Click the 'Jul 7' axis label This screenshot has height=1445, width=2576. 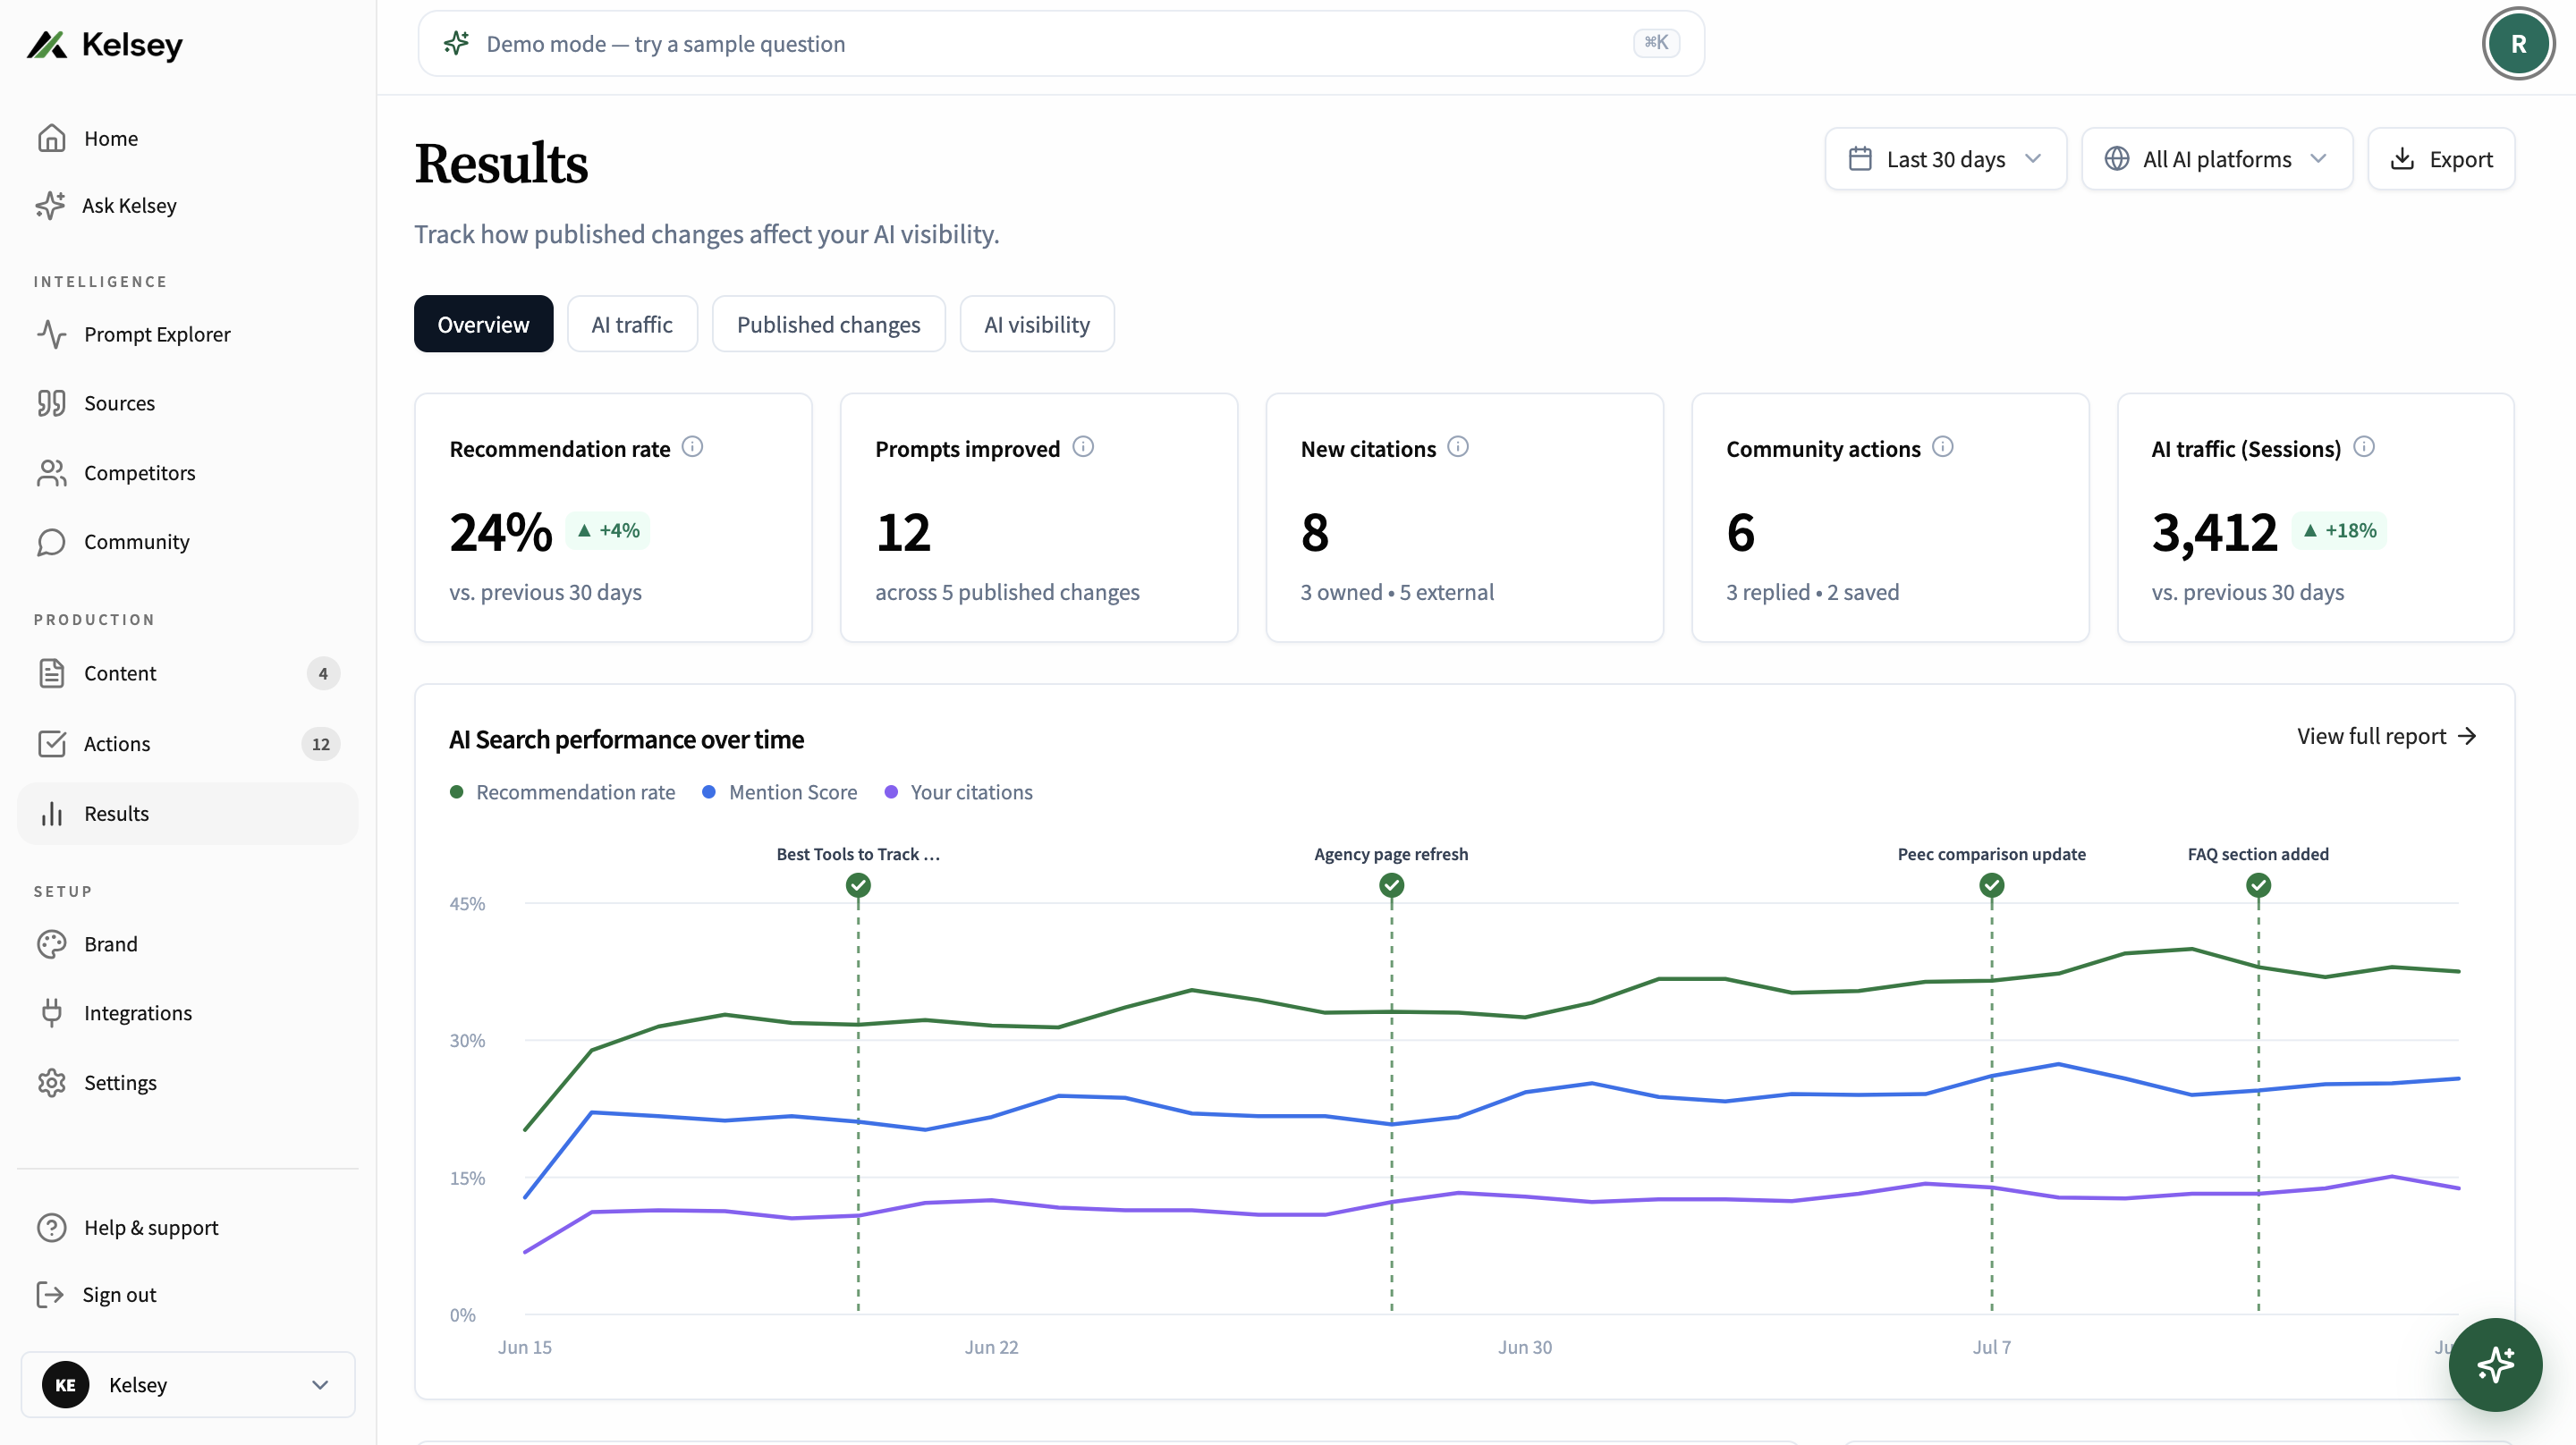1991,1347
